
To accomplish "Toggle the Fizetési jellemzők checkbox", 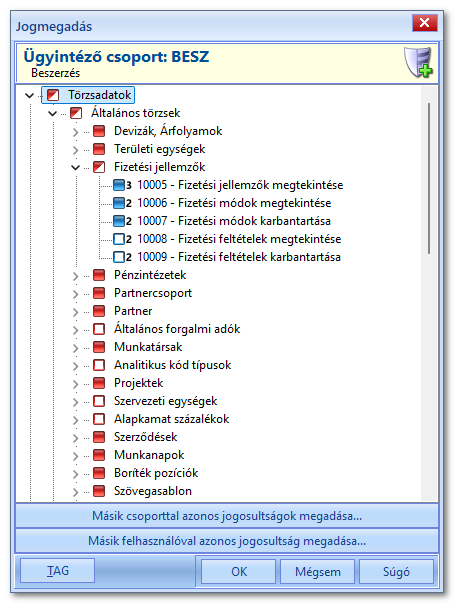I will pos(99,167).
